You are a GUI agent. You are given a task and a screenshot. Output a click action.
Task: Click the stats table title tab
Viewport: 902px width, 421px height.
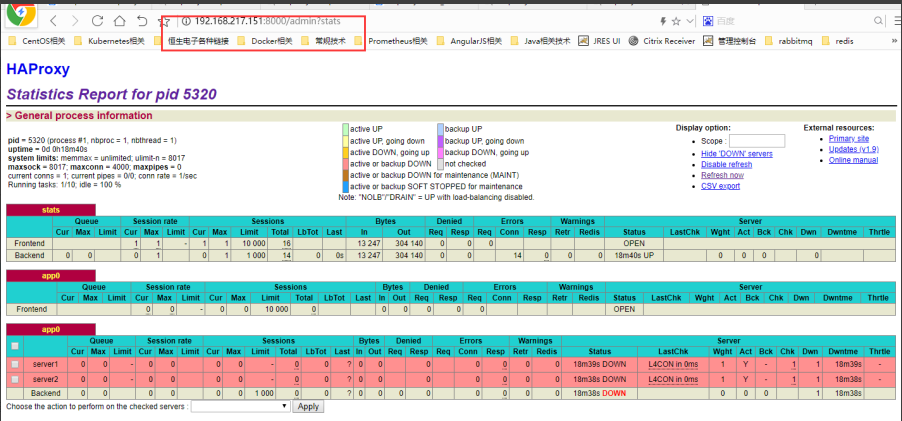pyautogui.click(x=51, y=210)
